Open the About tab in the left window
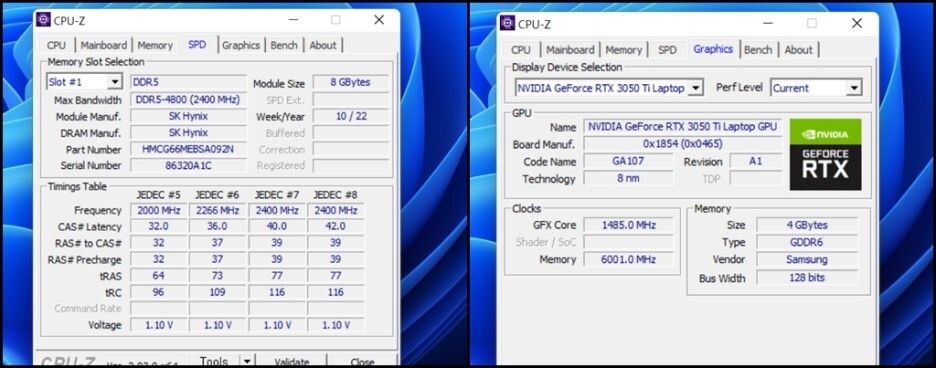This screenshot has height=368, width=936. click(x=323, y=45)
